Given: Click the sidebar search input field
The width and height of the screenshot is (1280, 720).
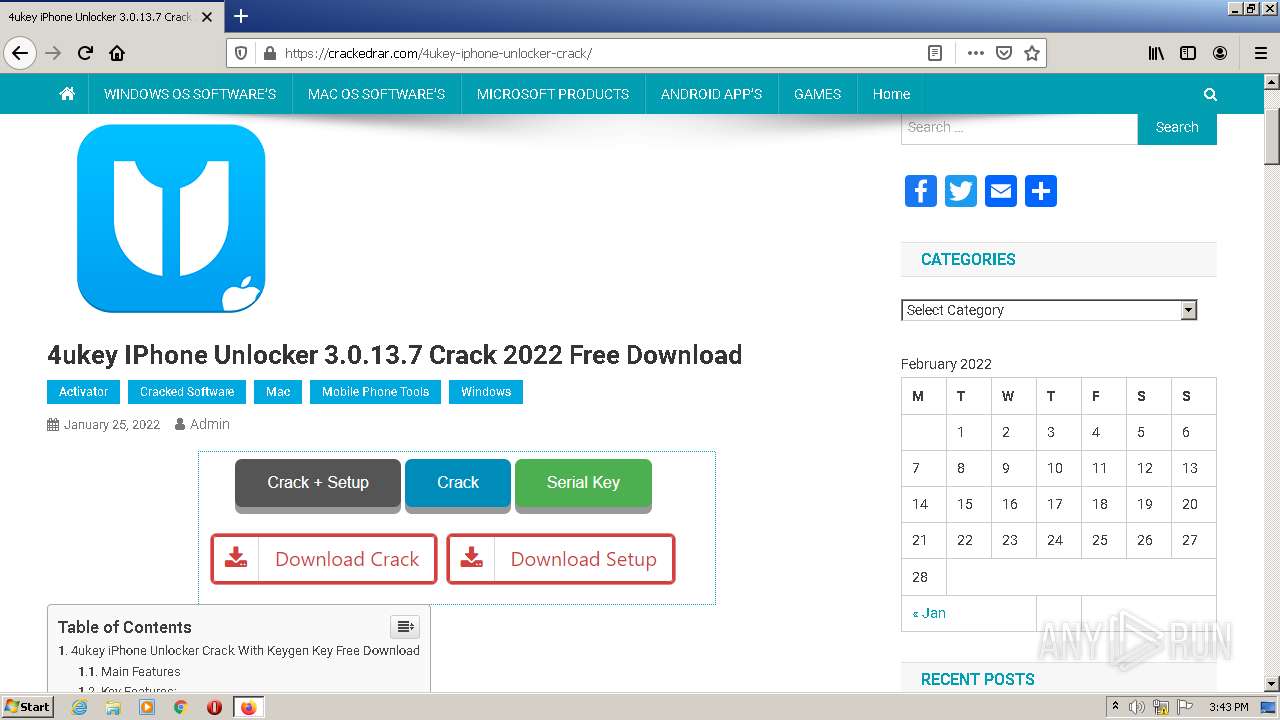Looking at the screenshot, I should click(1019, 128).
